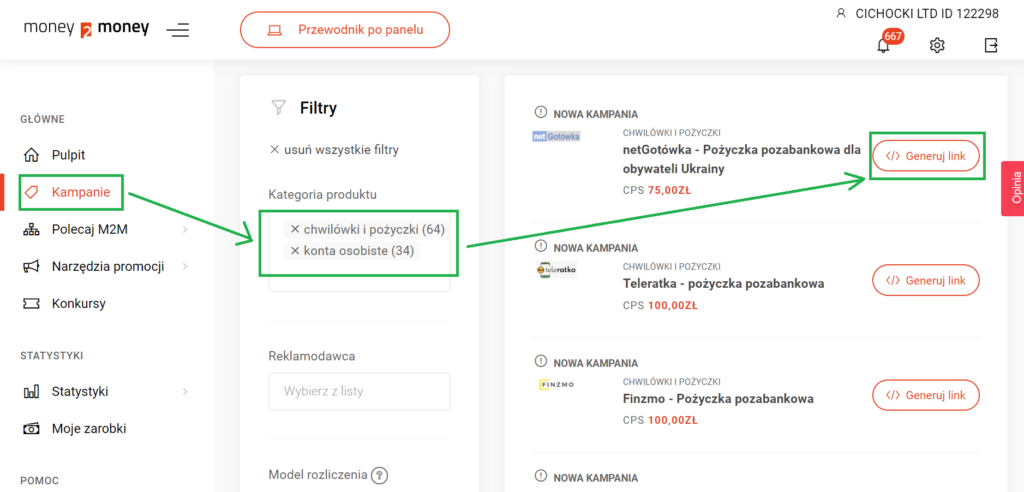Open notifications bell with 667 badge
The image size is (1024, 492).
click(883, 44)
